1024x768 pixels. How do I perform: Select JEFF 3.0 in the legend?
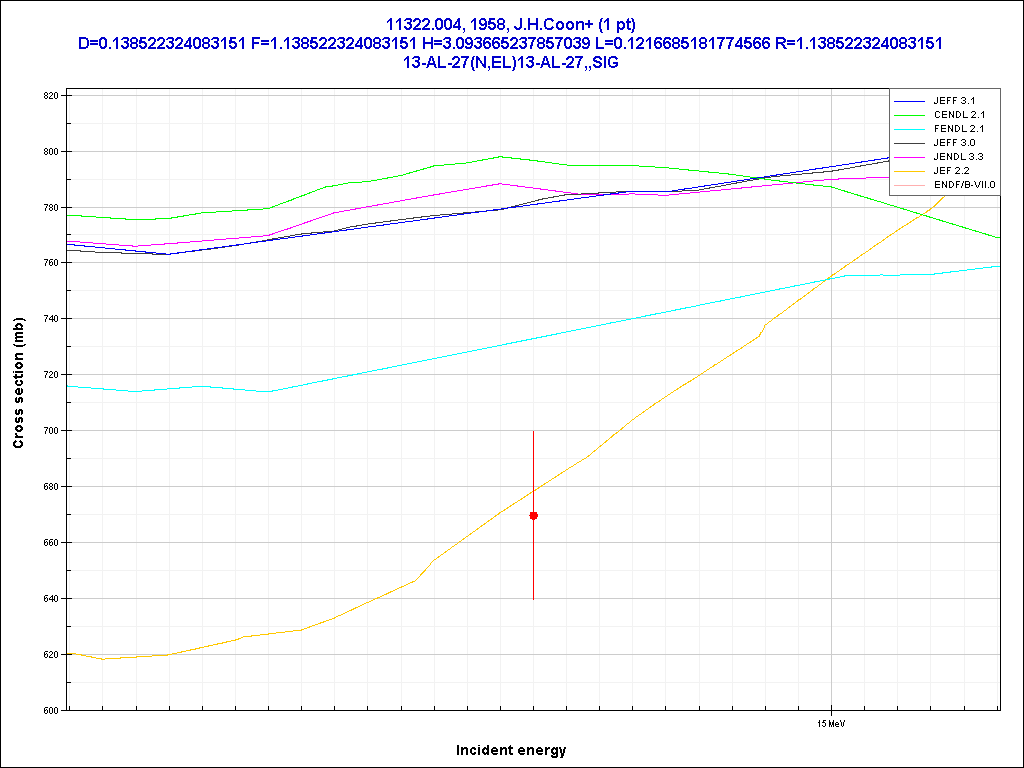tap(954, 143)
